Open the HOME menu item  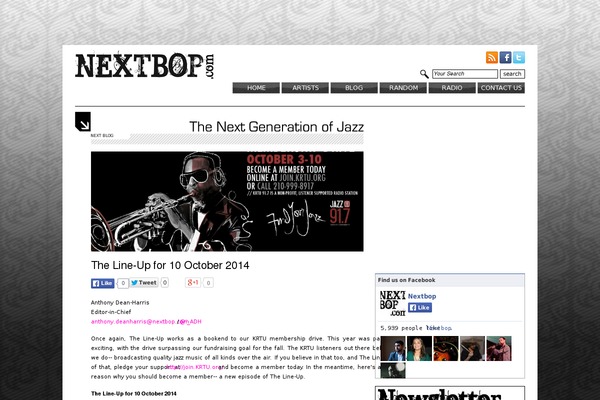[x=256, y=88]
